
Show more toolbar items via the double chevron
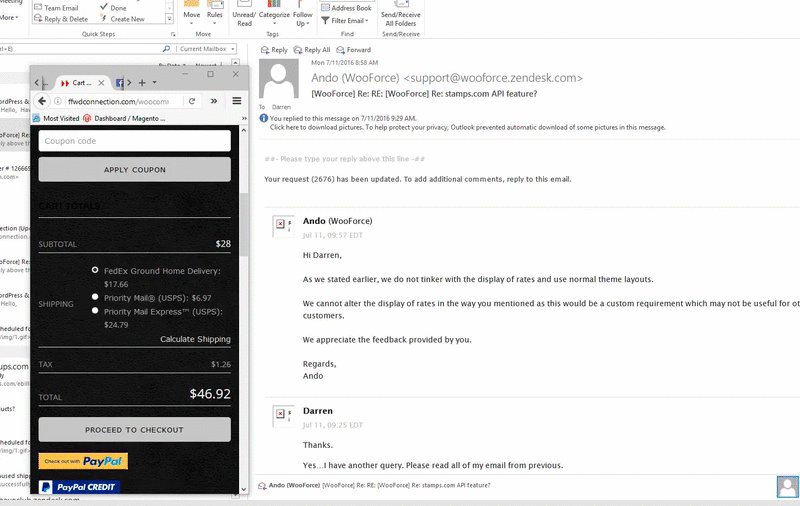(214, 101)
